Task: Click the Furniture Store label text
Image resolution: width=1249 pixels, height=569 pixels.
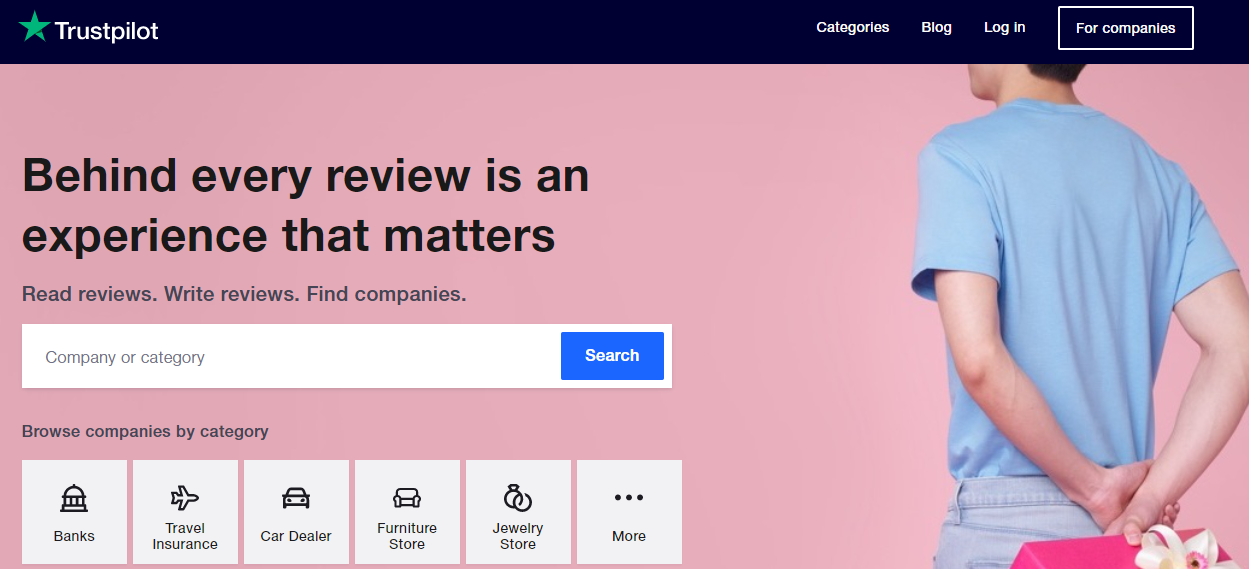Action: click(407, 536)
